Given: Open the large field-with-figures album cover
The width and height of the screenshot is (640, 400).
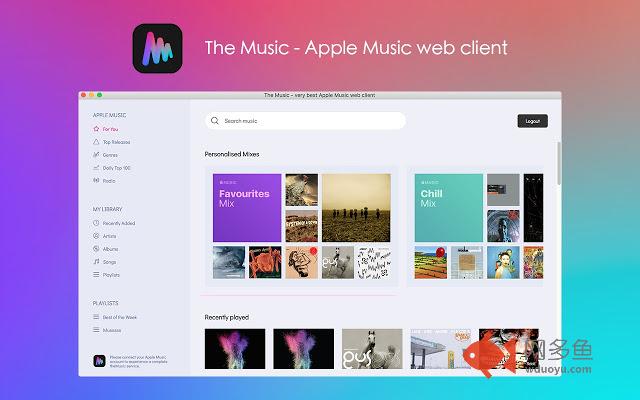Looking at the screenshot, I should point(356,208).
